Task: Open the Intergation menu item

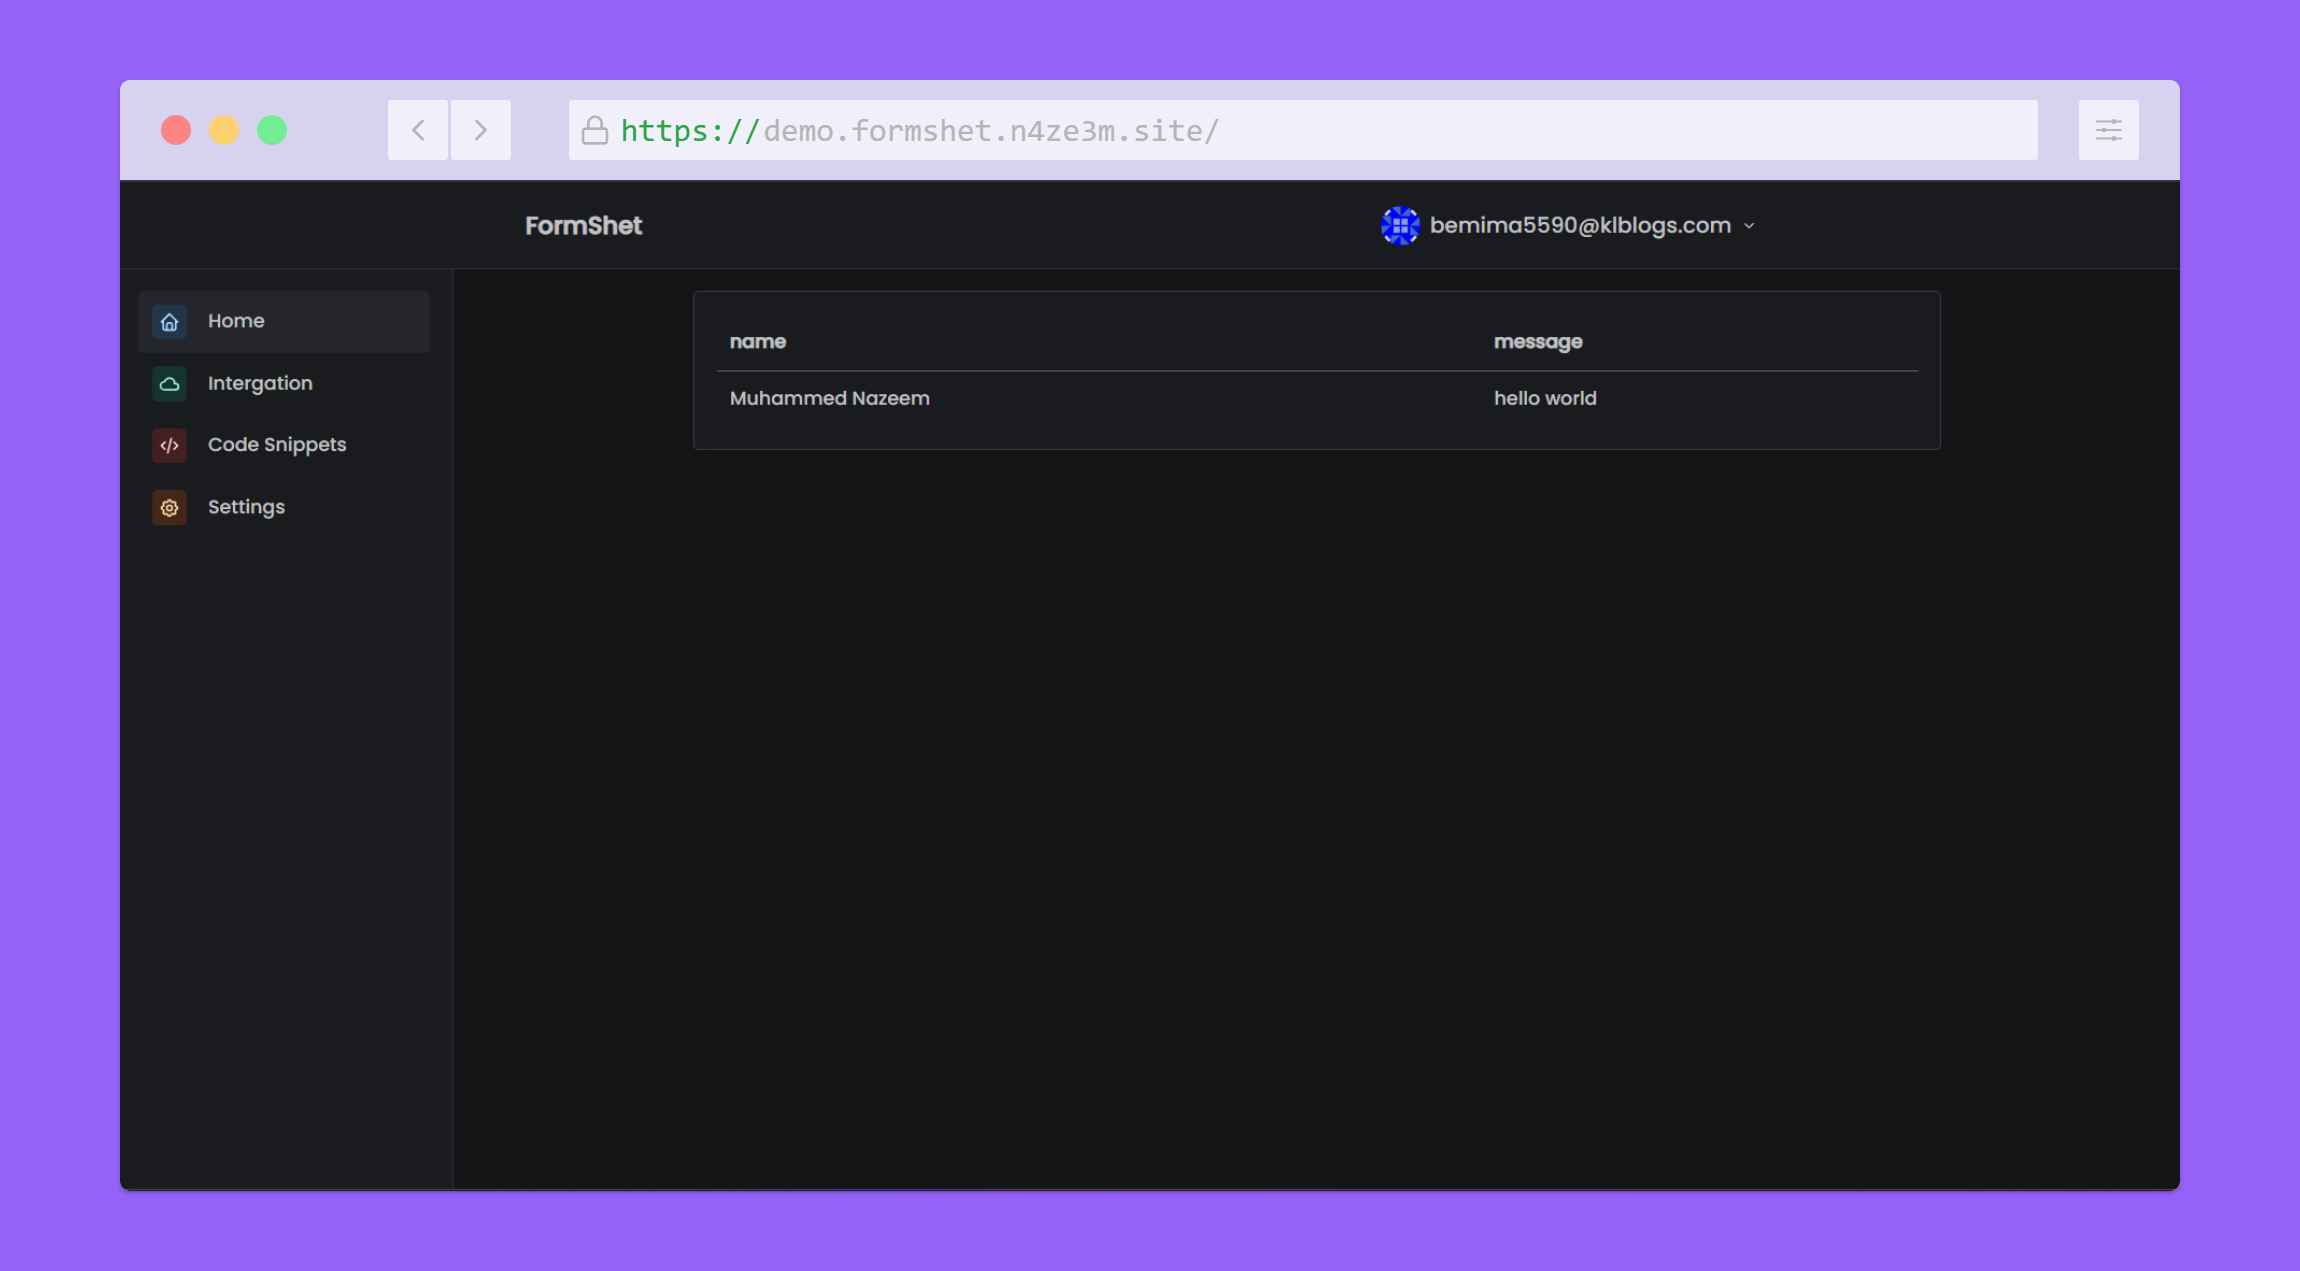Action: pos(260,384)
